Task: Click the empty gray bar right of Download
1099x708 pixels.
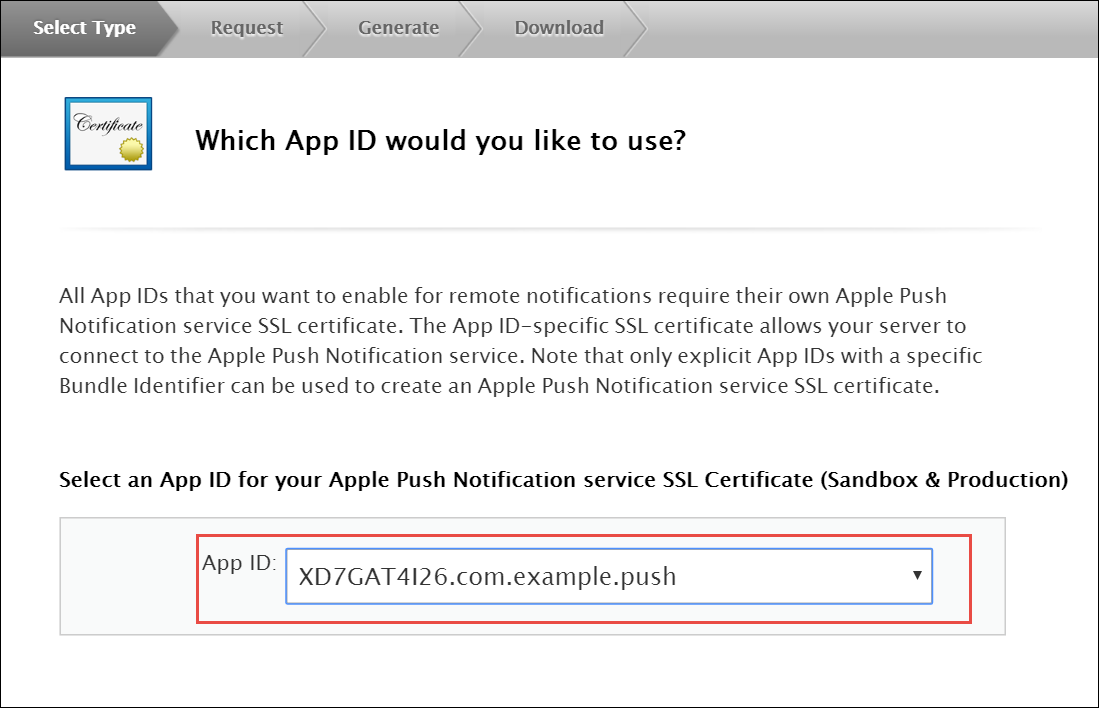Action: tap(870, 28)
